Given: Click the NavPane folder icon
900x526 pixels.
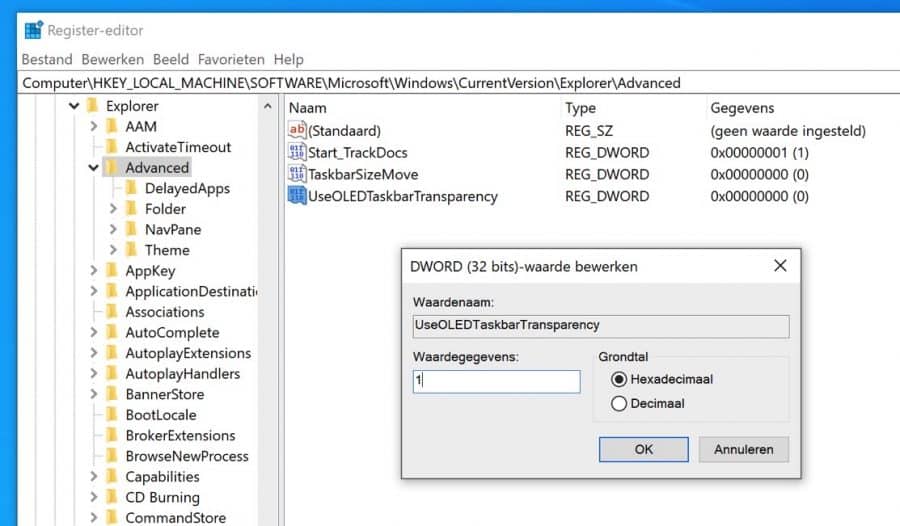Looking at the screenshot, I should pos(131,230).
